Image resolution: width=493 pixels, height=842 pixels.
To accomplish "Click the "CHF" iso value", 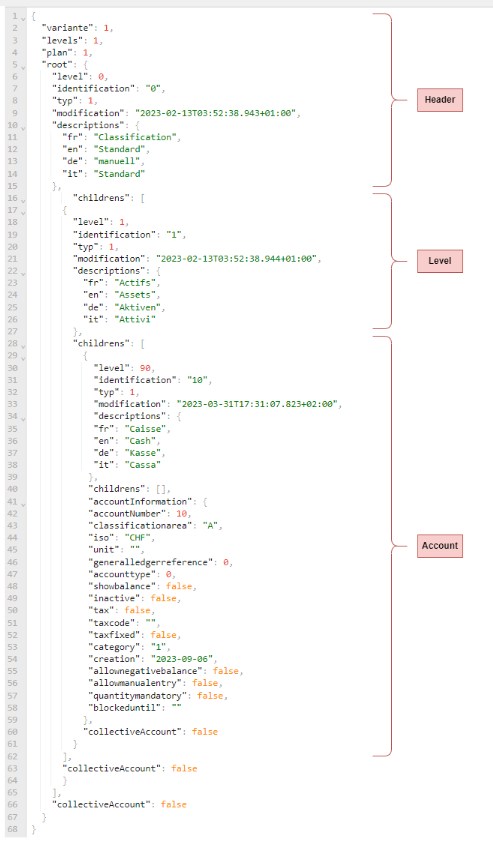I will click(x=137, y=537).
